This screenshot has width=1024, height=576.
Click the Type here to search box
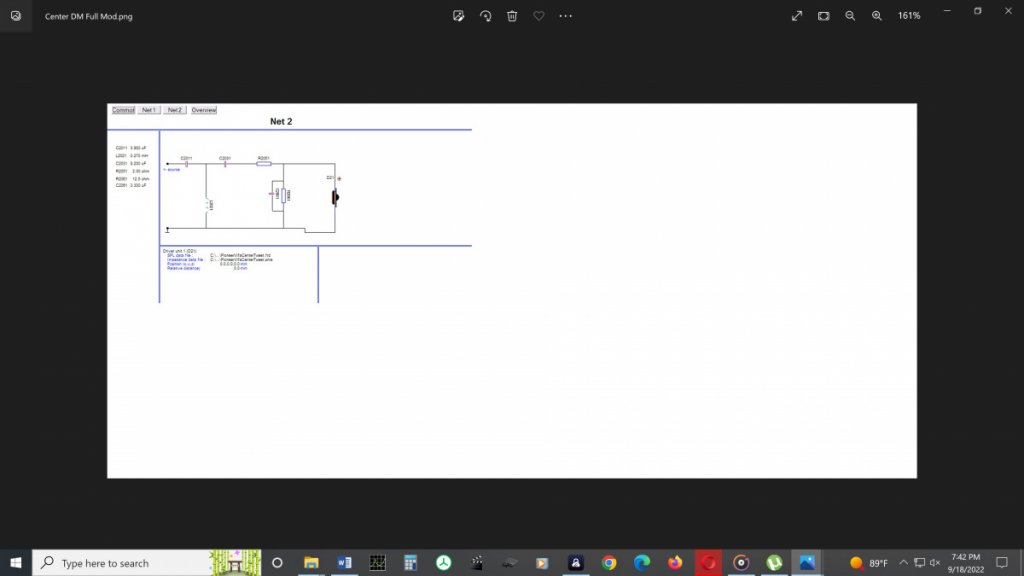click(x=147, y=562)
